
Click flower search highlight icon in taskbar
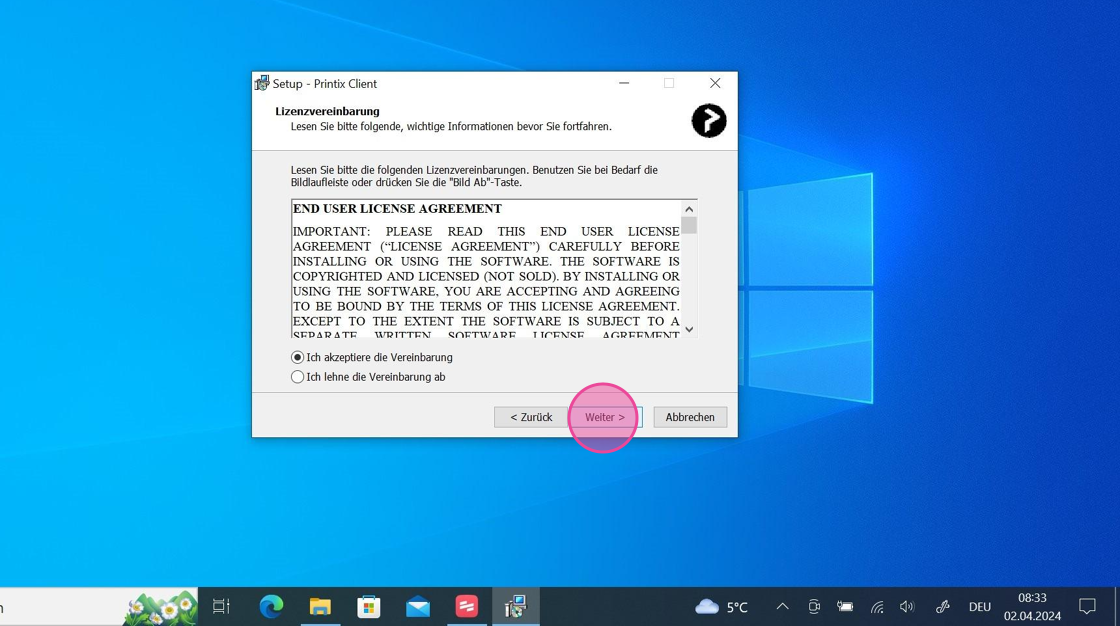pyautogui.click(x=161, y=607)
